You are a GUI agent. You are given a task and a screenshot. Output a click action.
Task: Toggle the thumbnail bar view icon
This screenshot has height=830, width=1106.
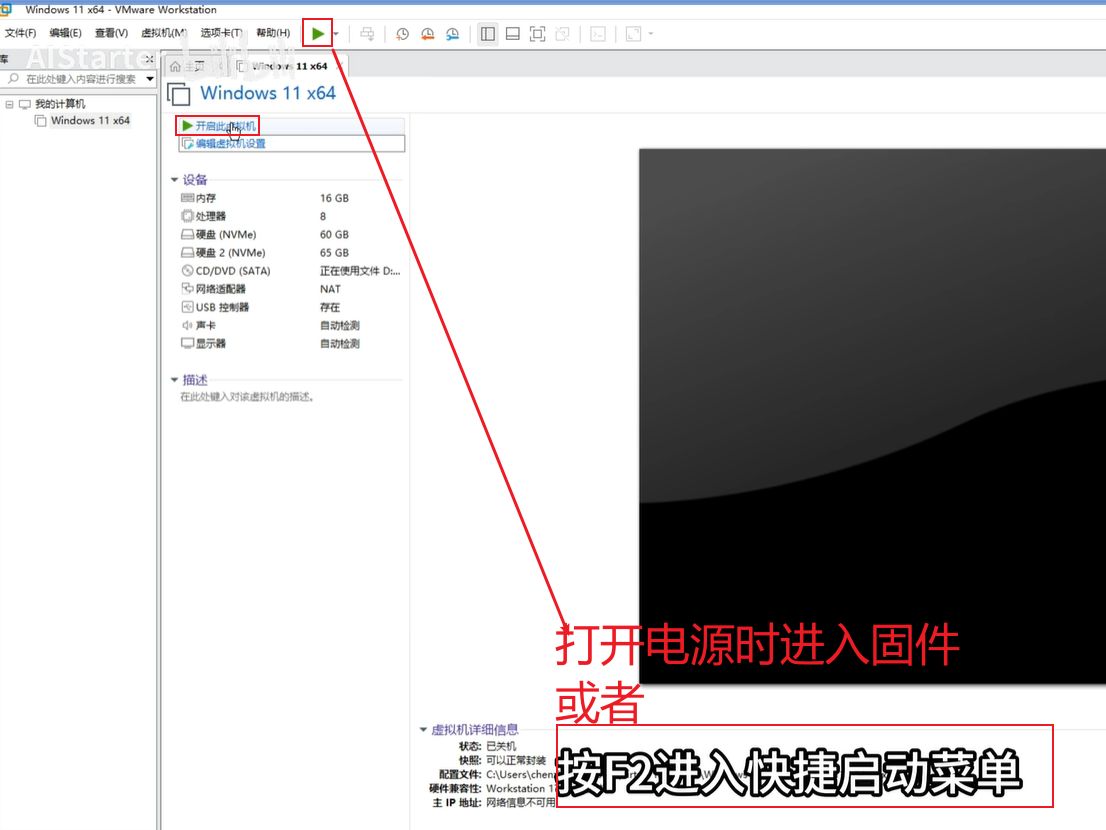512,34
